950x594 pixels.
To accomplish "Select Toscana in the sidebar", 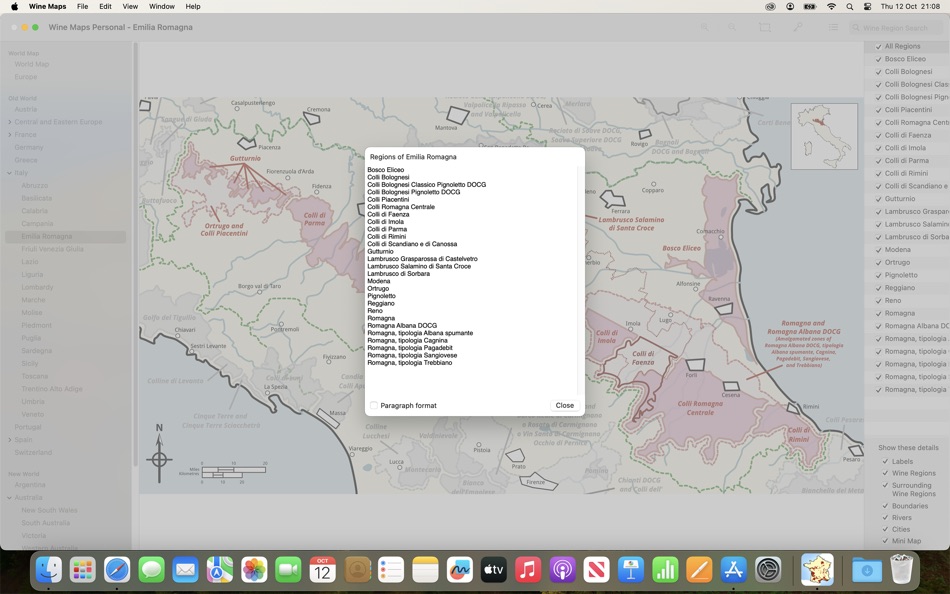I will [x=34, y=376].
